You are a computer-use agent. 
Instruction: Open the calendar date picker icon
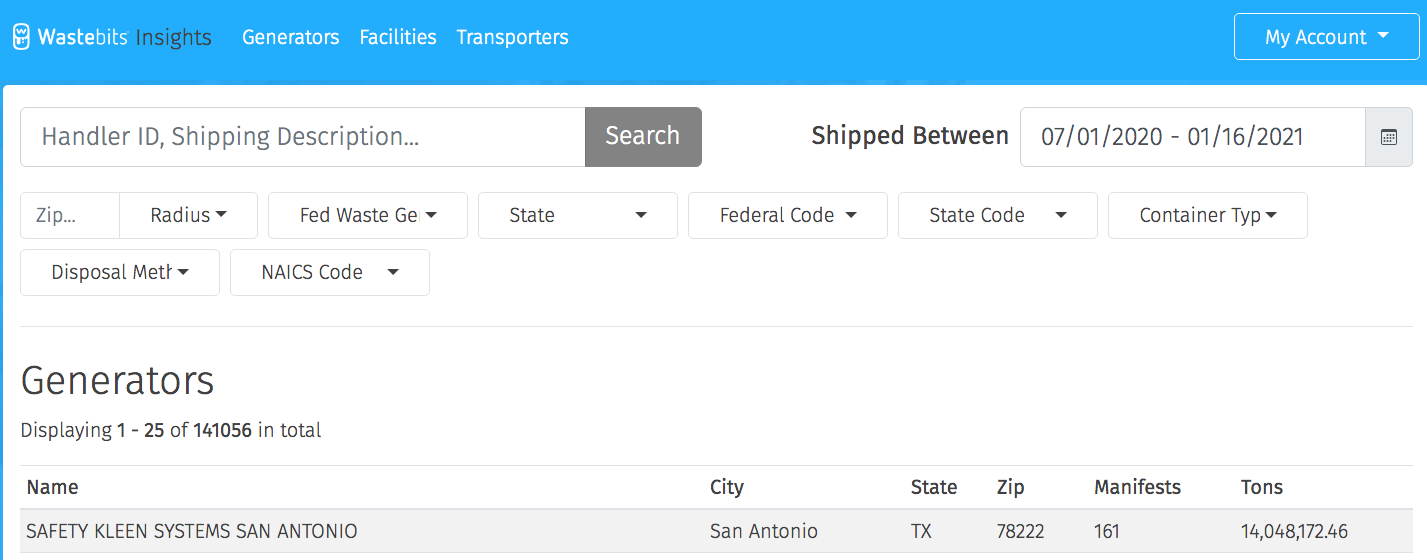coord(1389,137)
